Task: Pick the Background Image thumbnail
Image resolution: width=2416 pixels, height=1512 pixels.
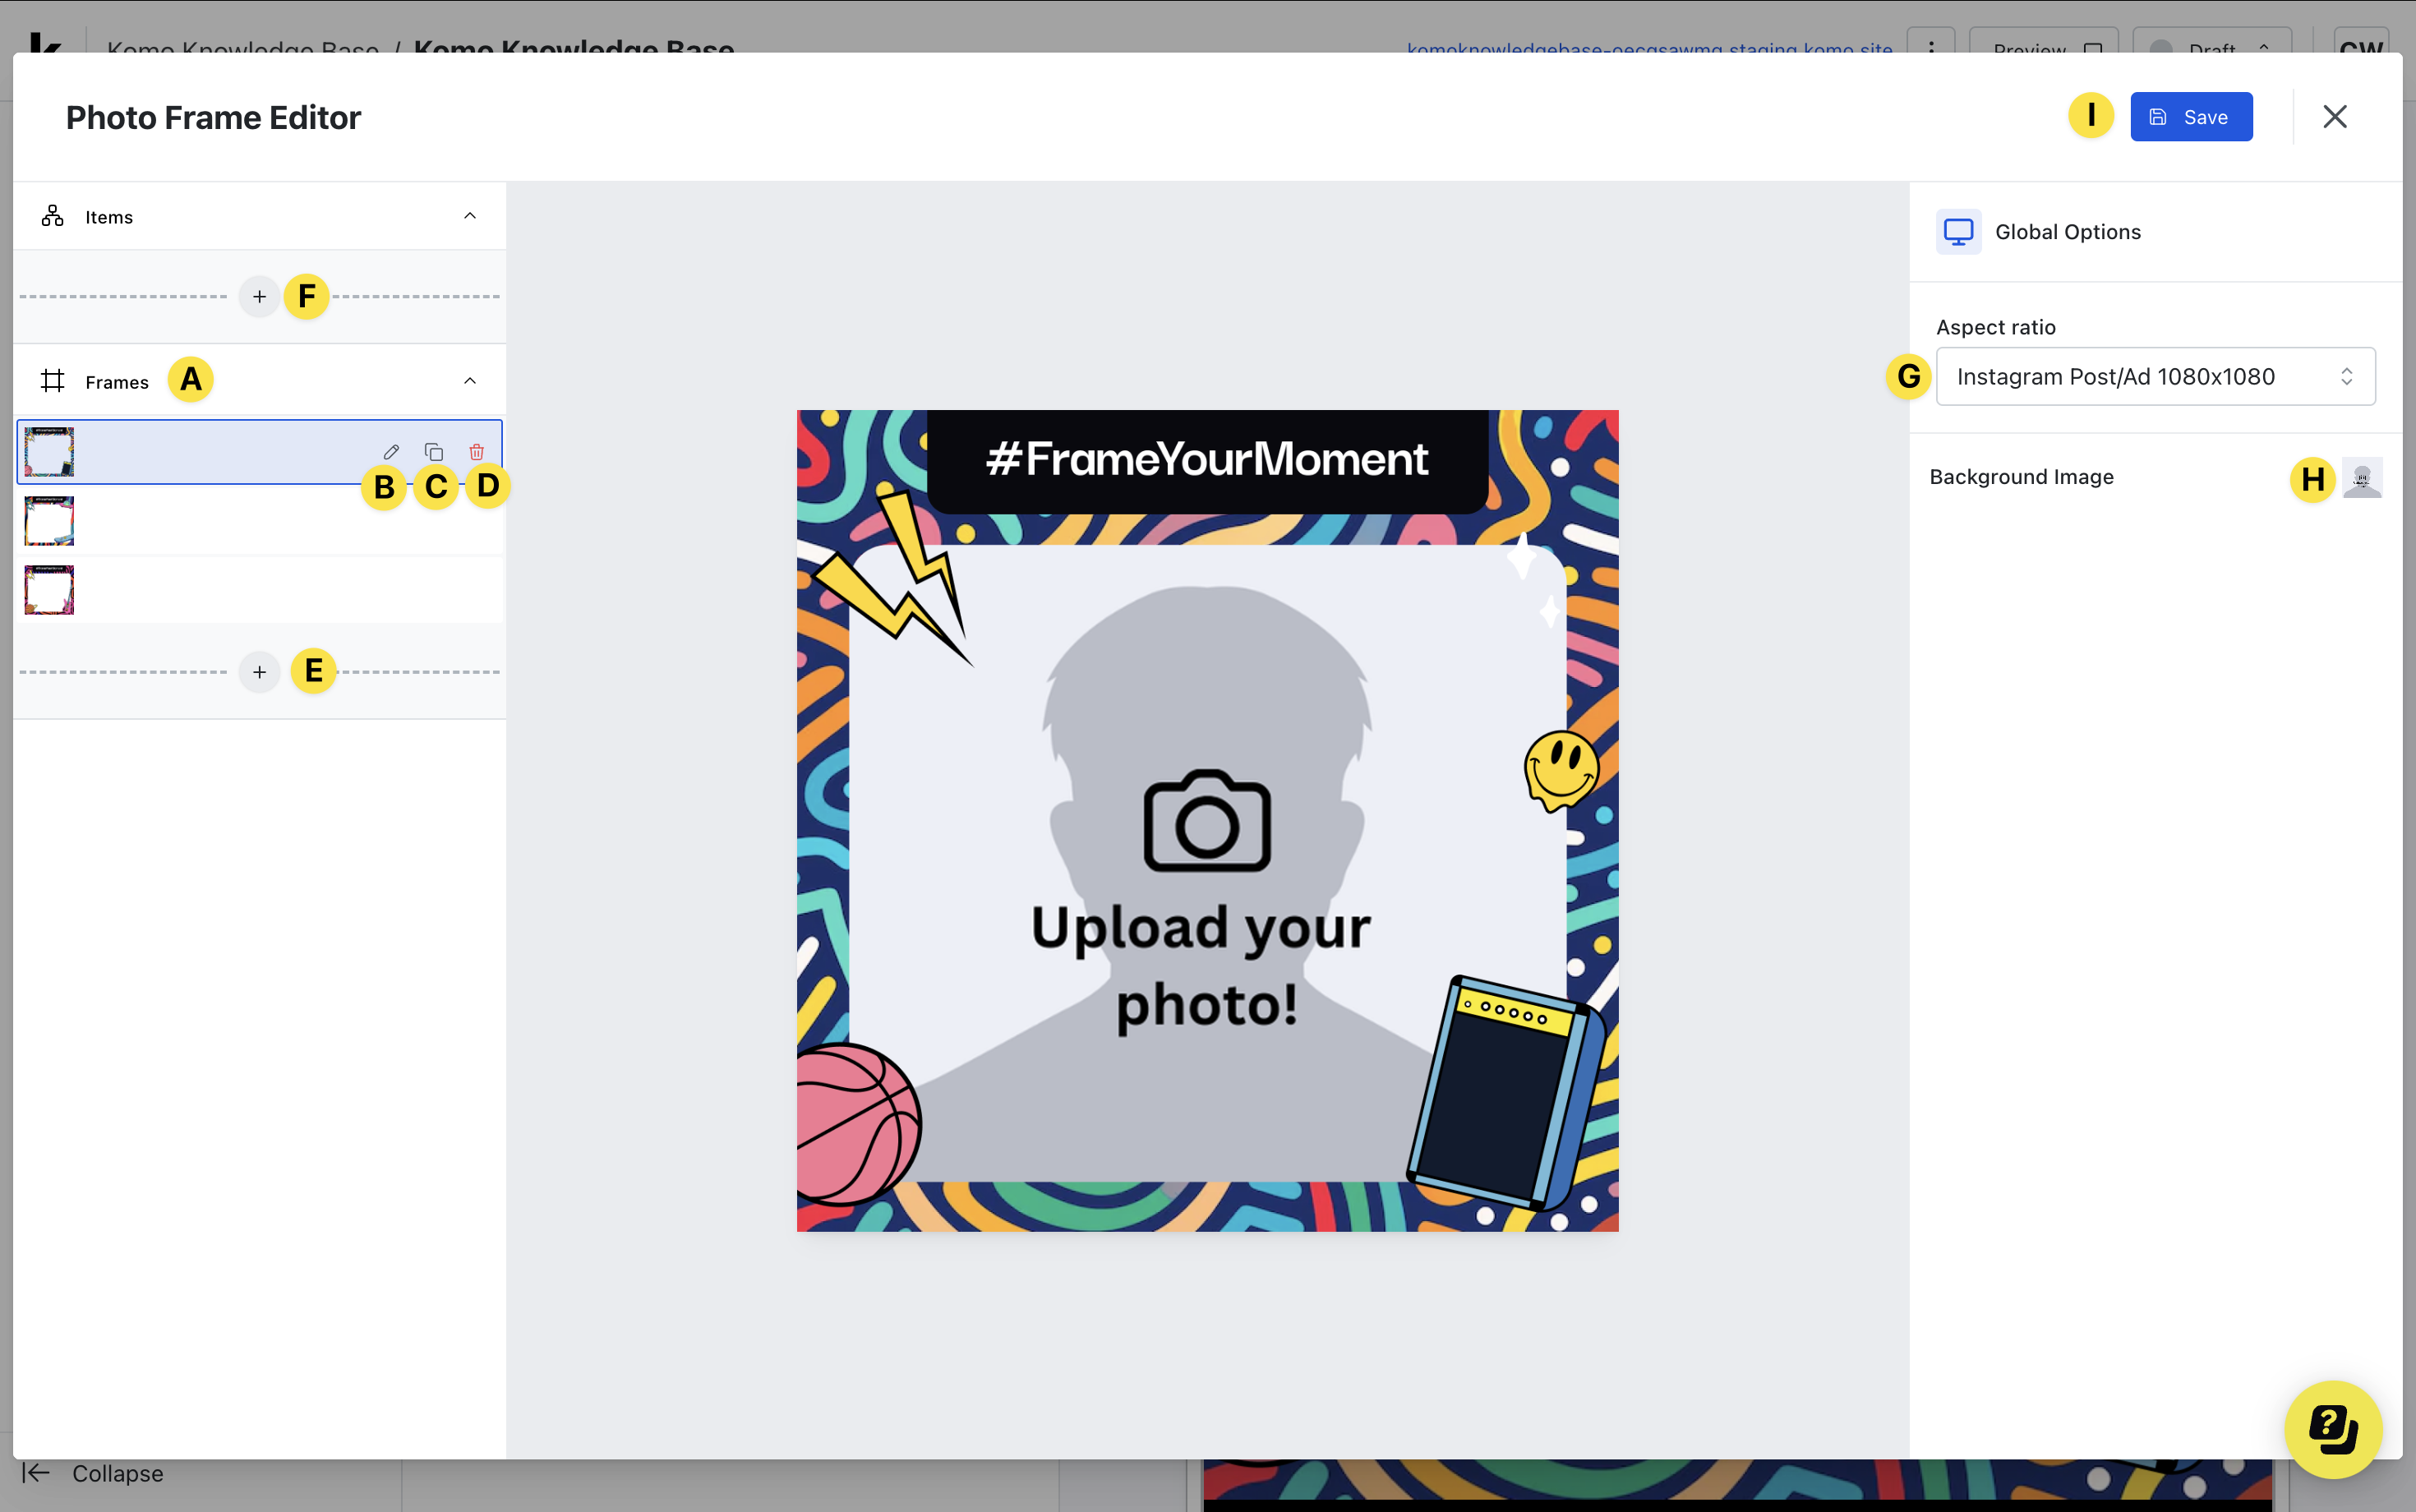Action: 2362,478
